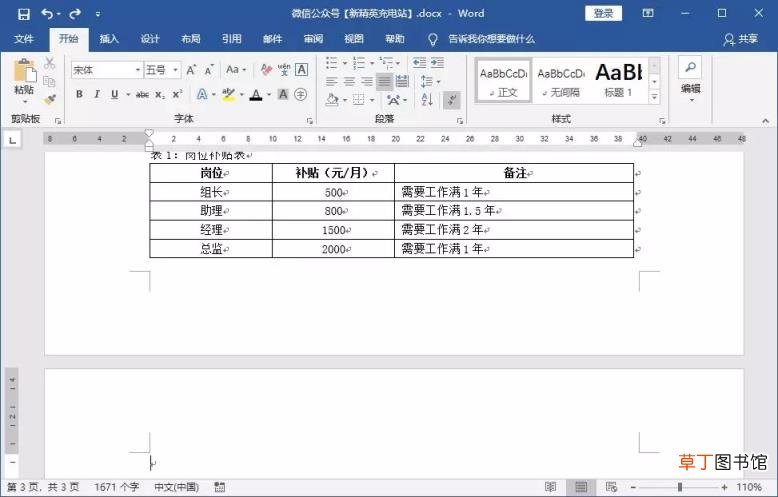
Task: Click the 中文(中国) language indicator
Action: click(177, 487)
